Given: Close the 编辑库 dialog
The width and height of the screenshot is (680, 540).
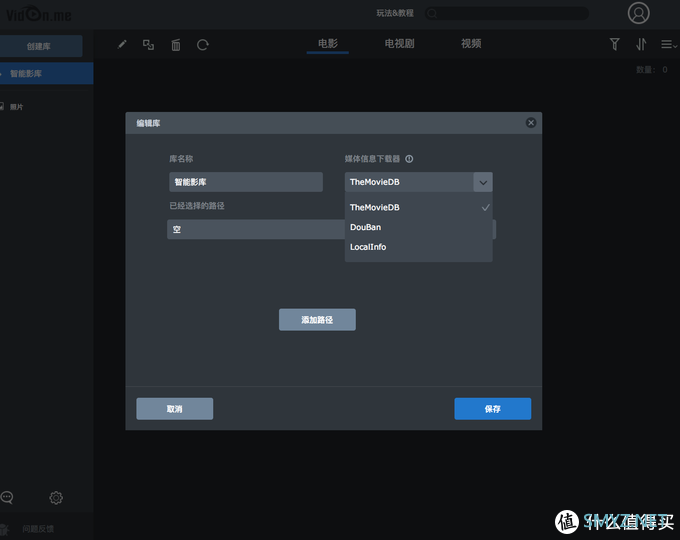Looking at the screenshot, I should click(531, 123).
